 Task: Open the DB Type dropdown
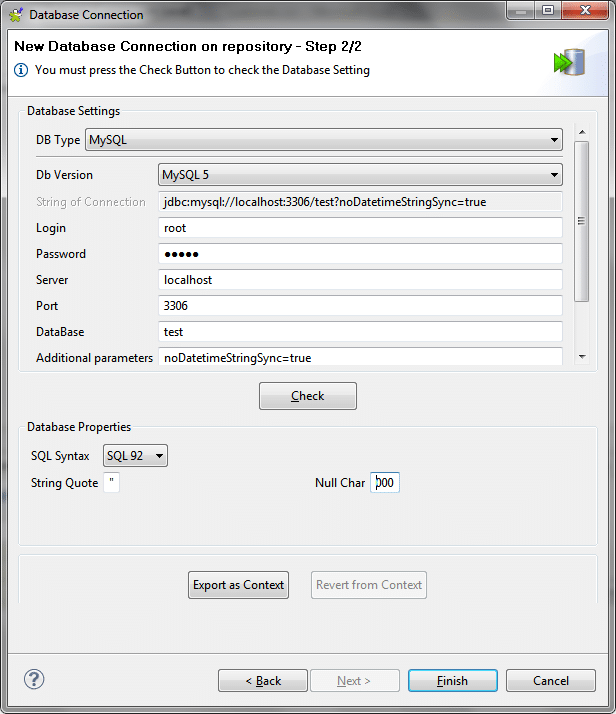324,140
